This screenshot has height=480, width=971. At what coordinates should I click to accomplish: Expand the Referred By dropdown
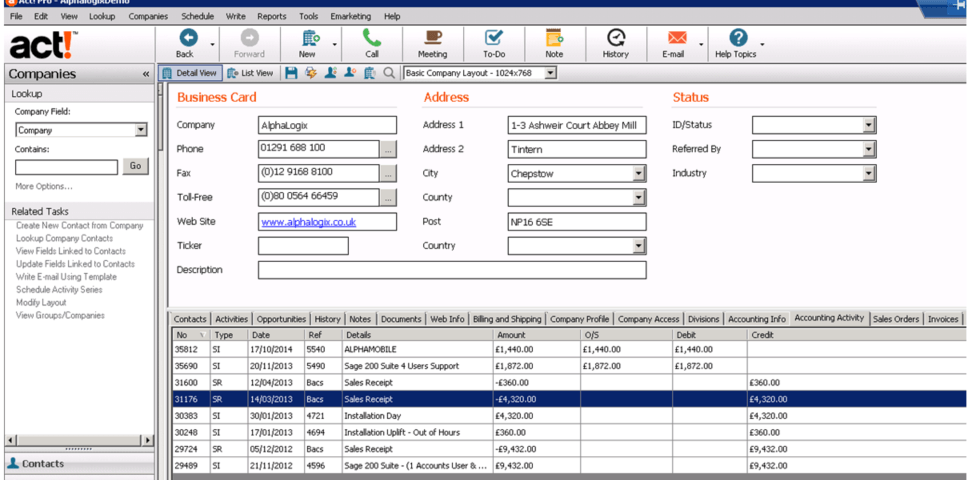869,149
